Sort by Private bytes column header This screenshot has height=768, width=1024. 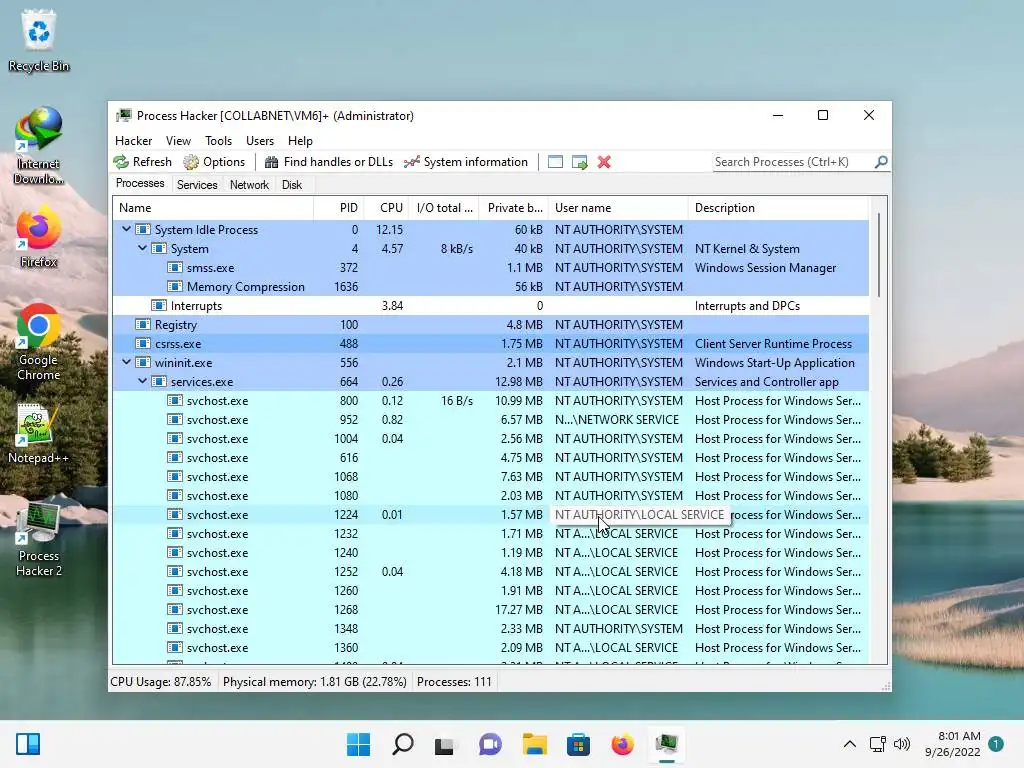tap(514, 208)
